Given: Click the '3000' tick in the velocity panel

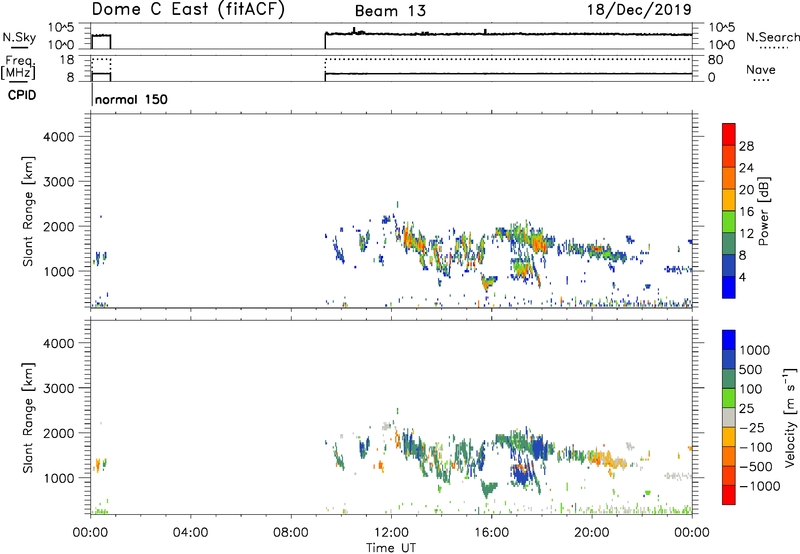Looking at the screenshot, I should point(58,388).
